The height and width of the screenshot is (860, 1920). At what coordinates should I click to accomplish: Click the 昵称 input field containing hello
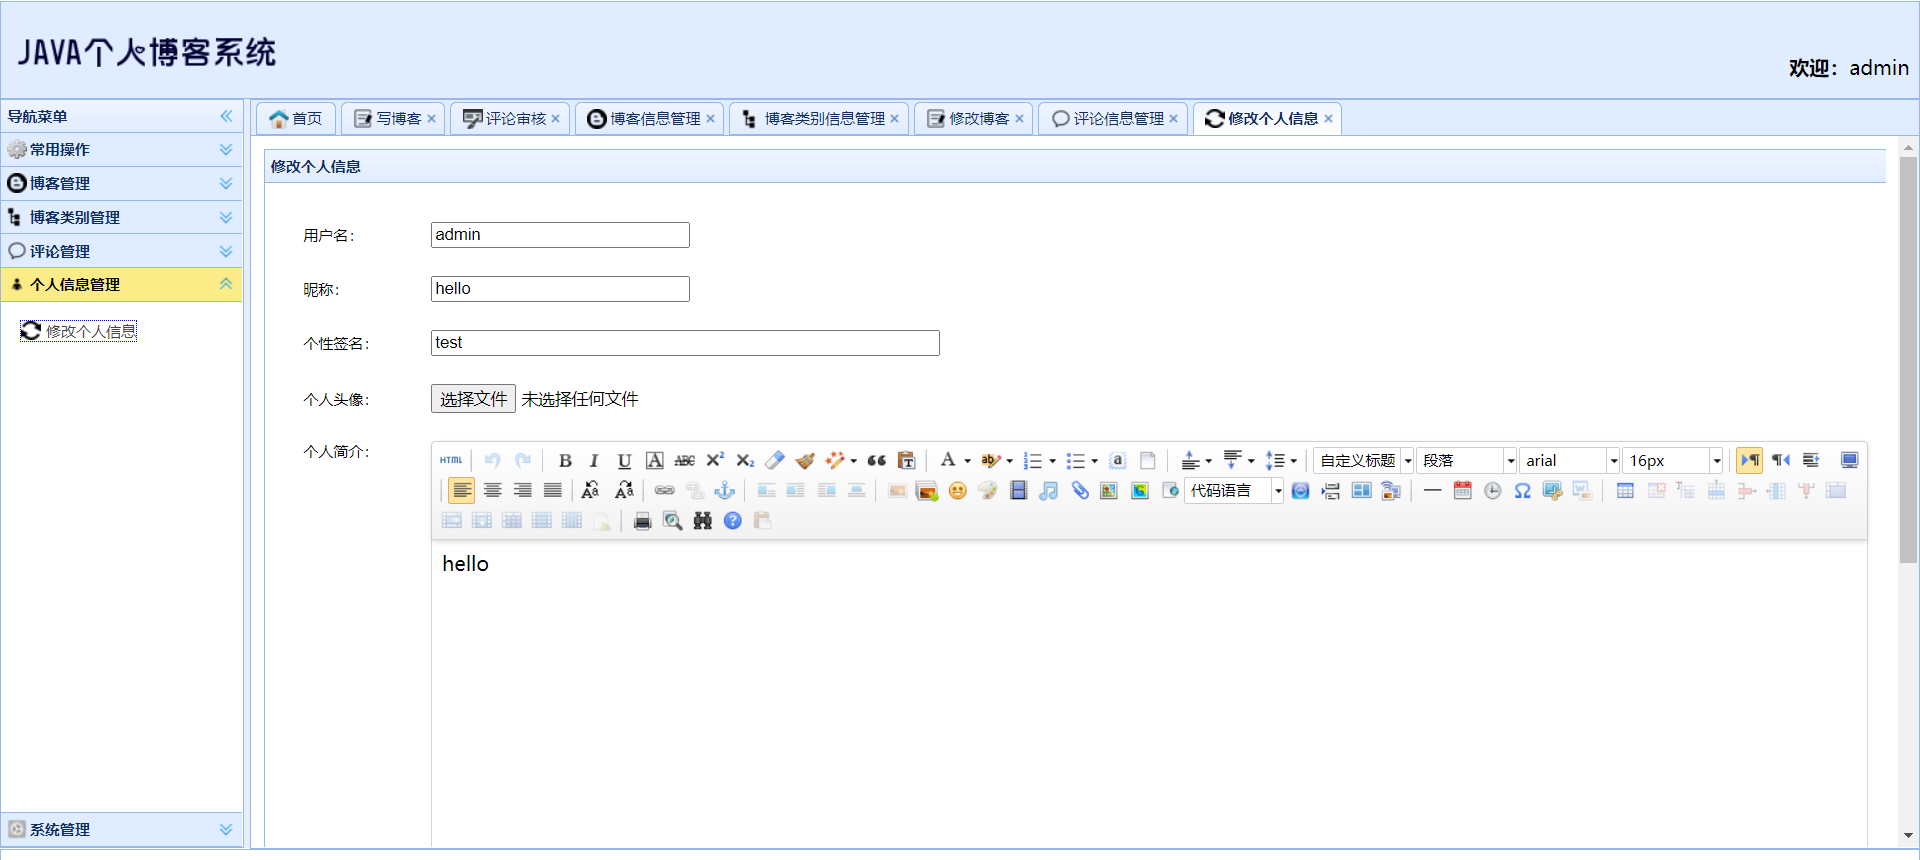(560, 289)
